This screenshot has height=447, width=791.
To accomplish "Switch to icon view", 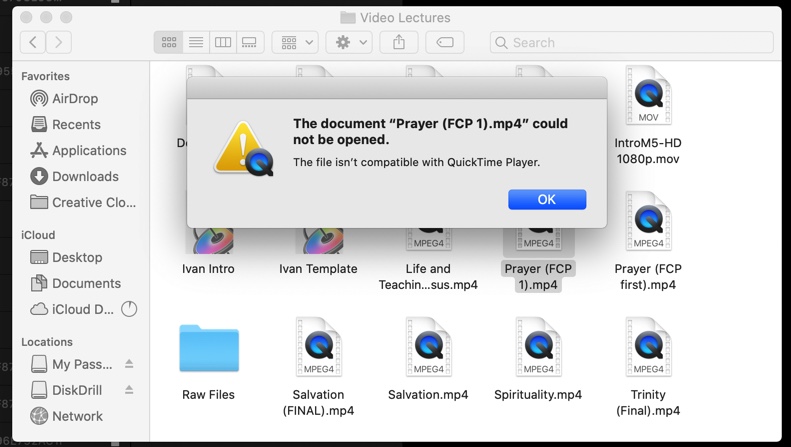I will (168, 42).
